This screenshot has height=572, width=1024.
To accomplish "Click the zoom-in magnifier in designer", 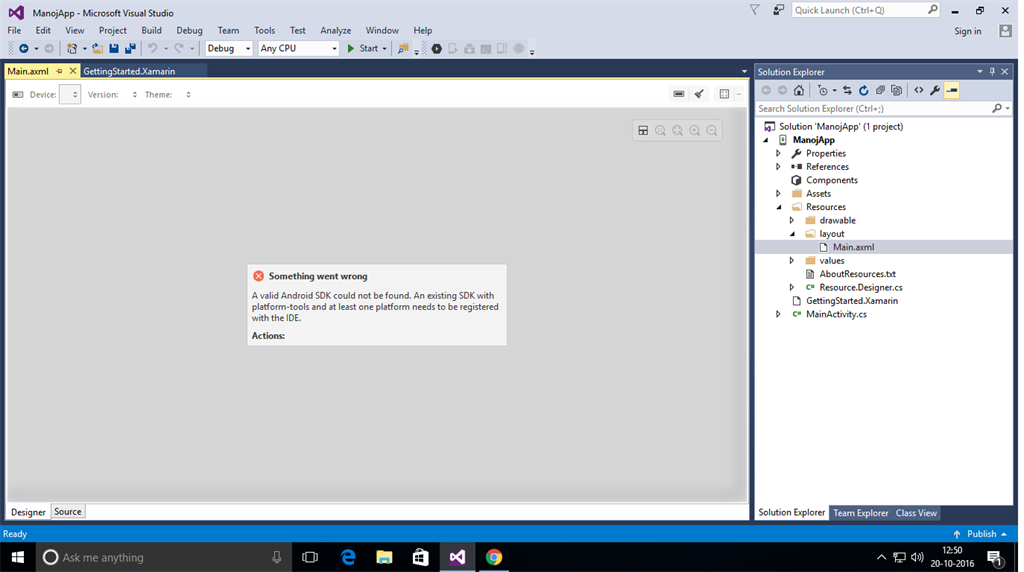I will 695,131.
